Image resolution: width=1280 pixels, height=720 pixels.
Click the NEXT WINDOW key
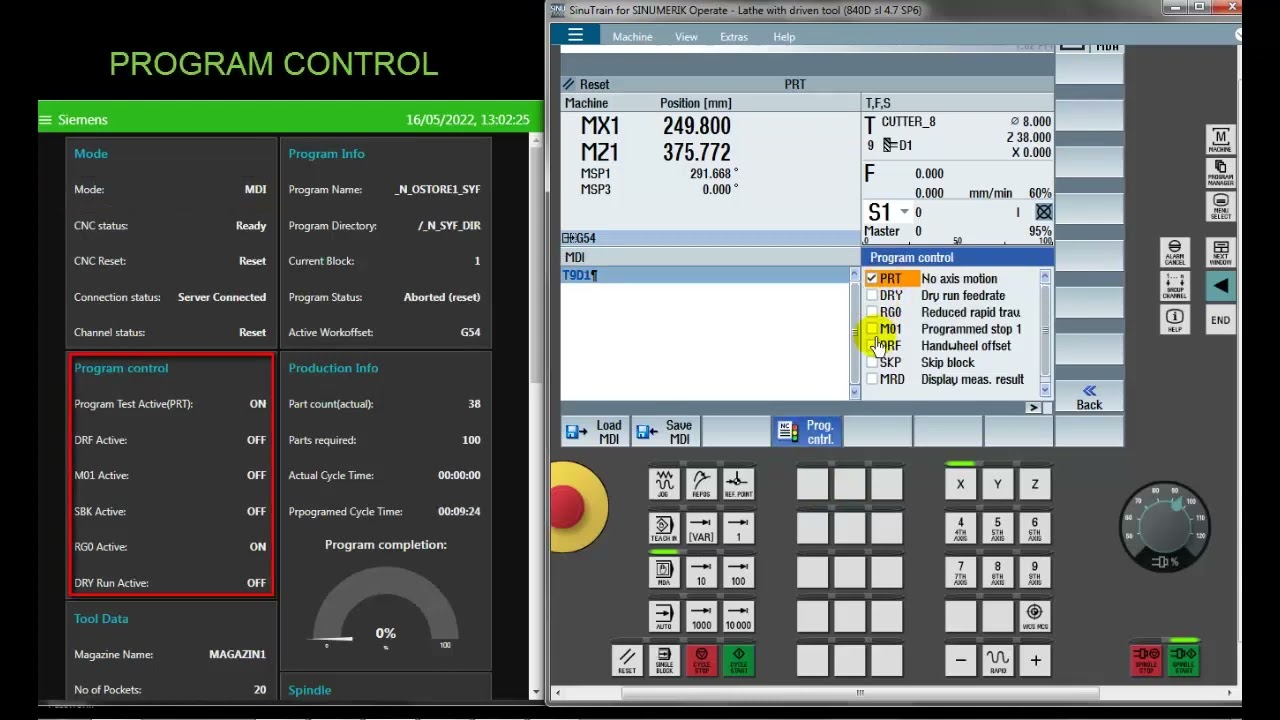[1220, 252]
